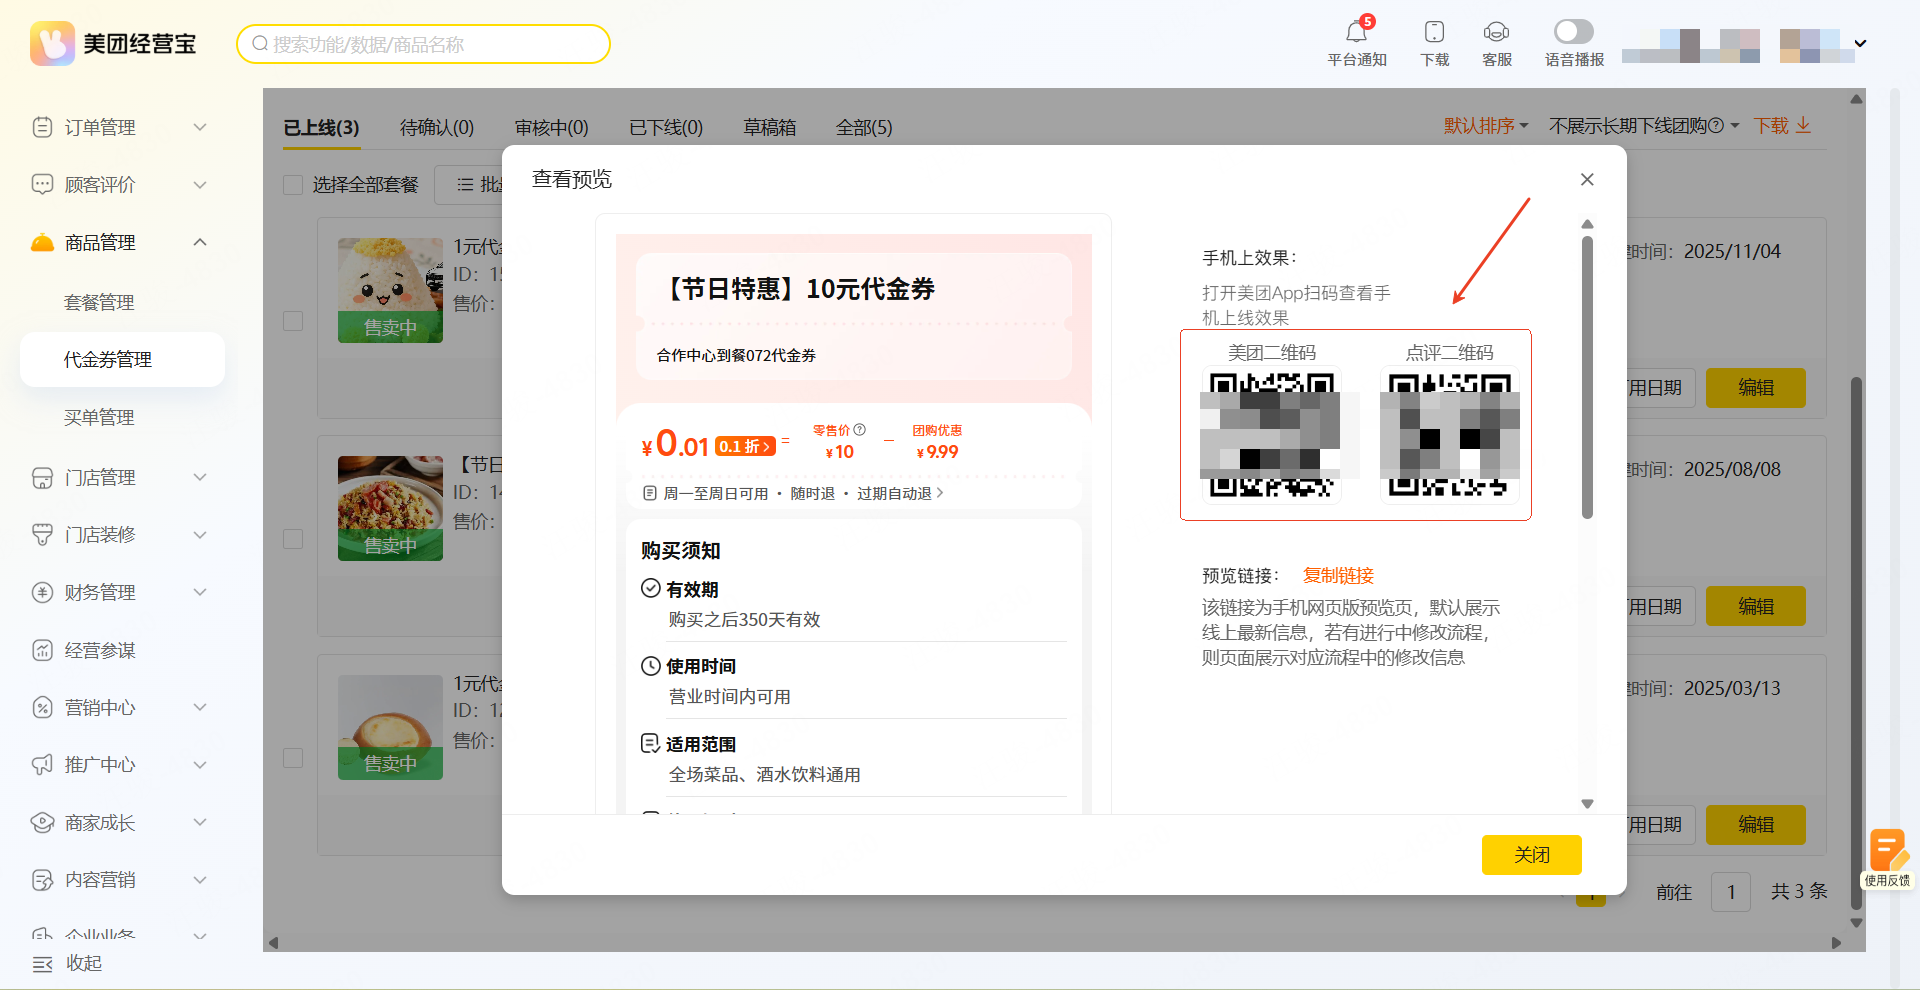The width and height of the screenshot is (1920, 990).
Task: Click the dialog scroll-down arrow
Action: pyautogui.click(x=1587, y=803)
